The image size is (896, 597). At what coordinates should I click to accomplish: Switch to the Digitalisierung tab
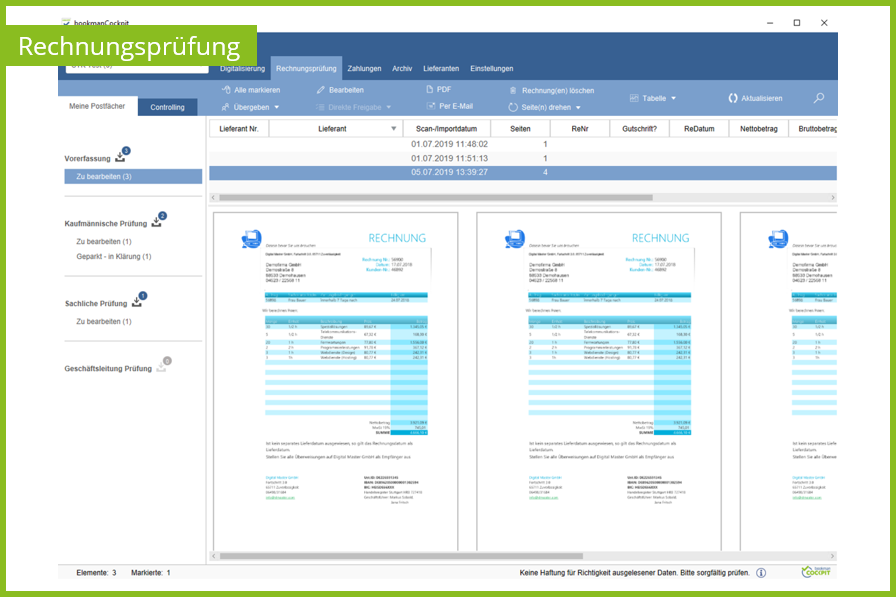click(x=242, y=69)
